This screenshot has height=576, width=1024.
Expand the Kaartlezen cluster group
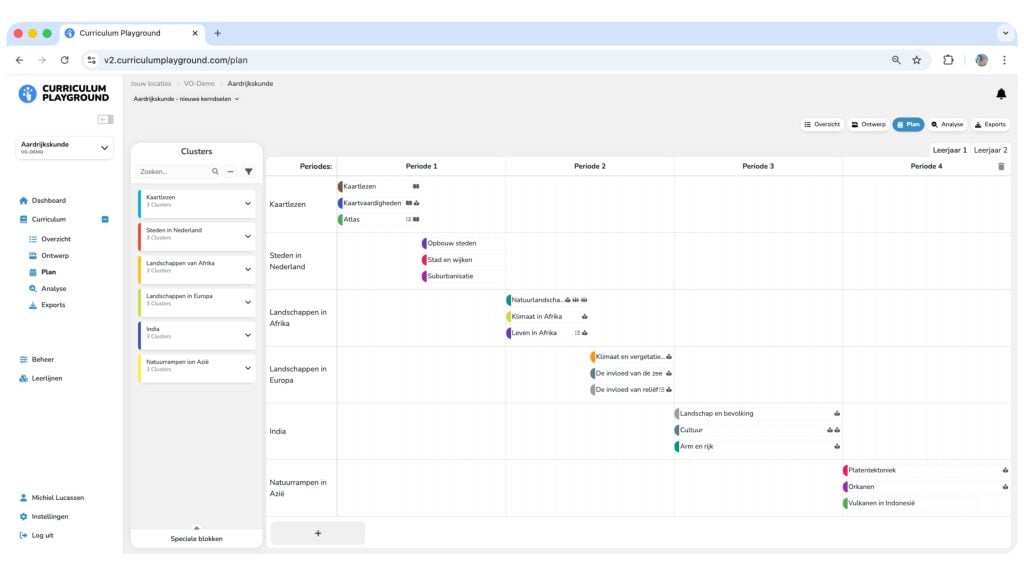click(x=248, y=203)
